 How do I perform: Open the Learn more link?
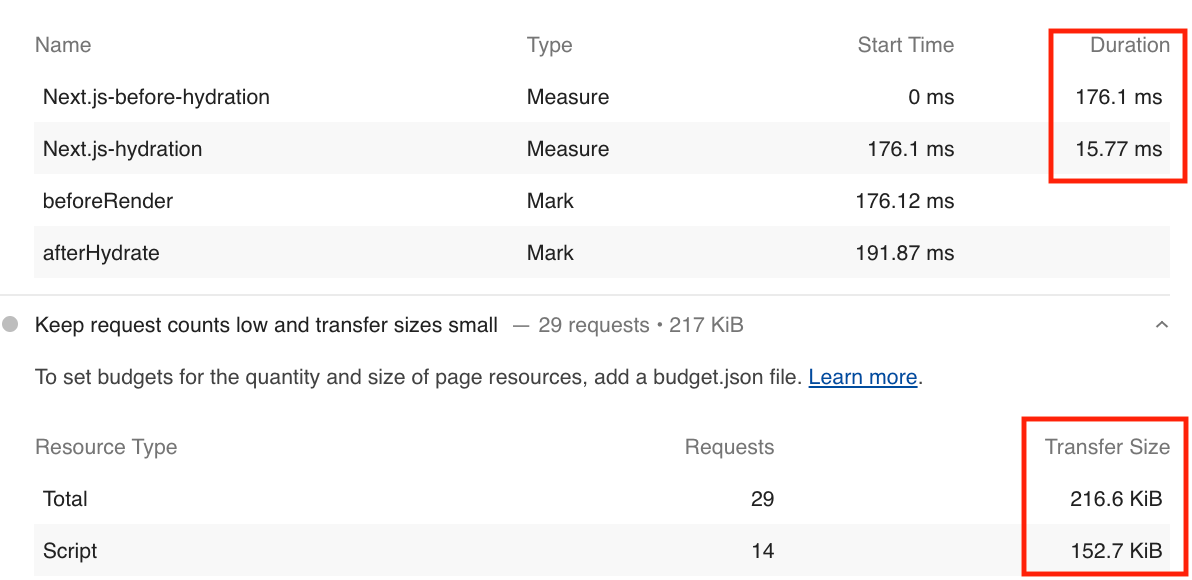pyautogui.click(x=862, y=377)
